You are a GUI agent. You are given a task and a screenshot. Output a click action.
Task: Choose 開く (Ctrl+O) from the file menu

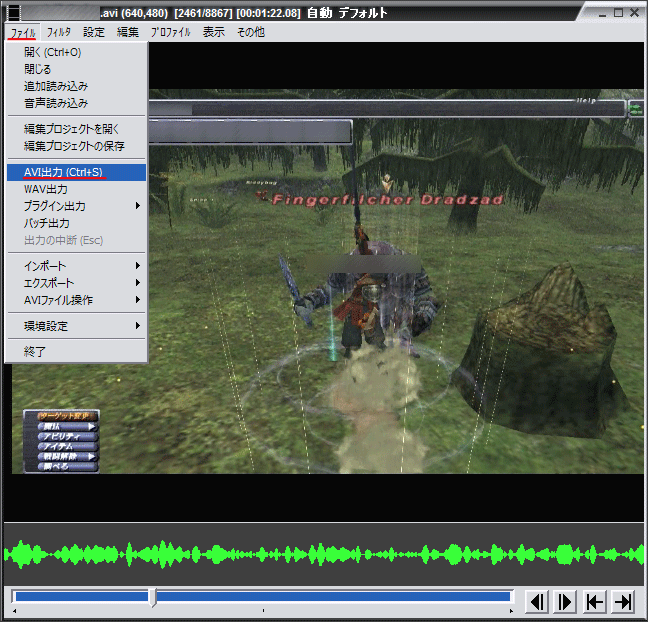click(76, 52)
